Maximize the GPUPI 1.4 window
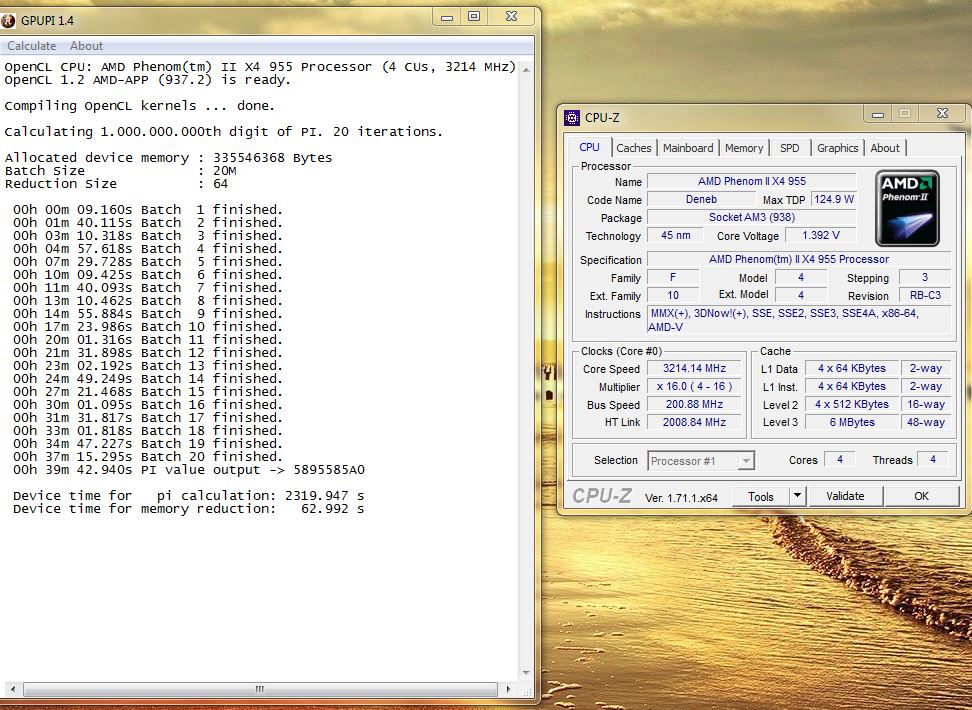The width and height of the screenshot is (972, 710). pyautogui.click(x=474, y=16)
